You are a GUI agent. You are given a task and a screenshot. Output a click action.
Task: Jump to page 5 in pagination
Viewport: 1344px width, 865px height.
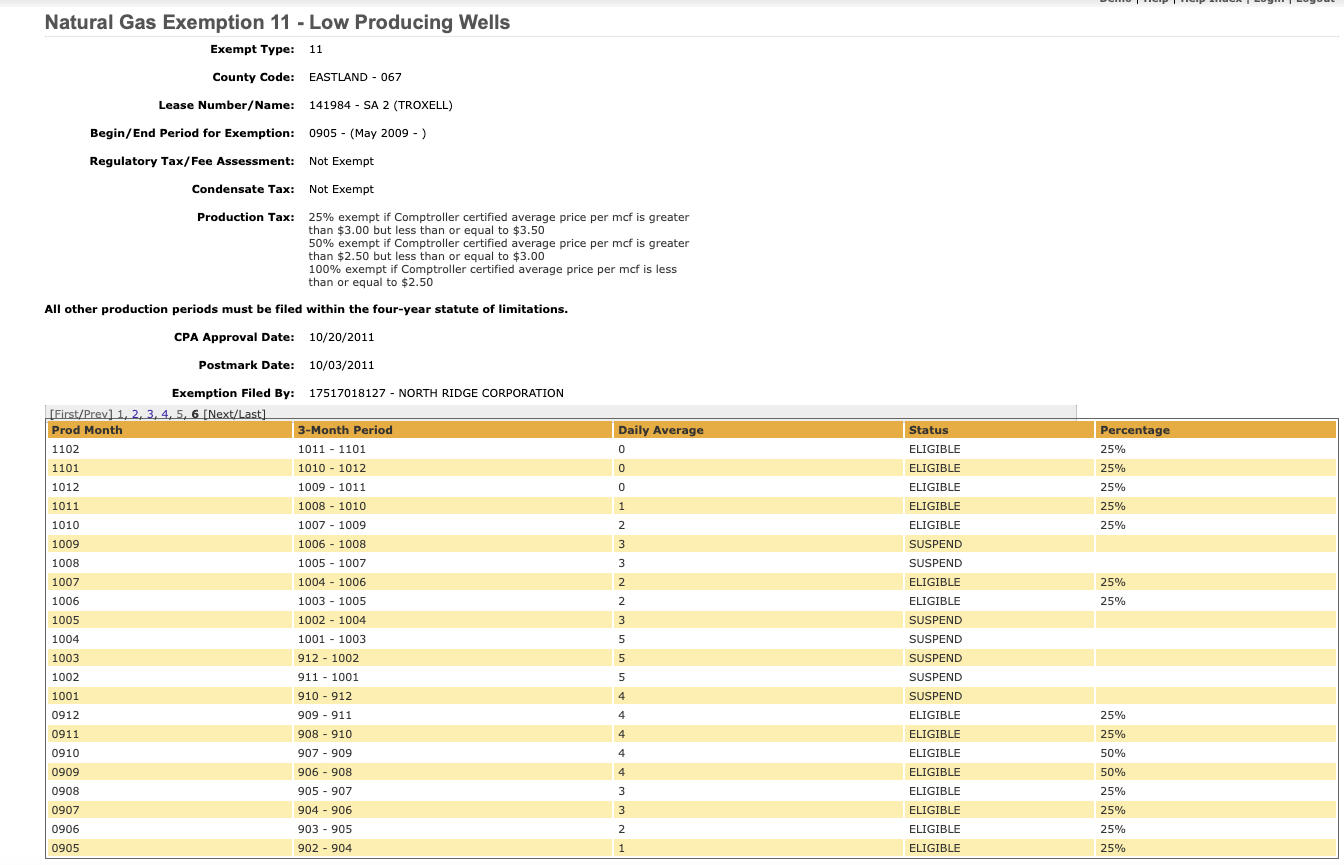(x=180, y=414)
